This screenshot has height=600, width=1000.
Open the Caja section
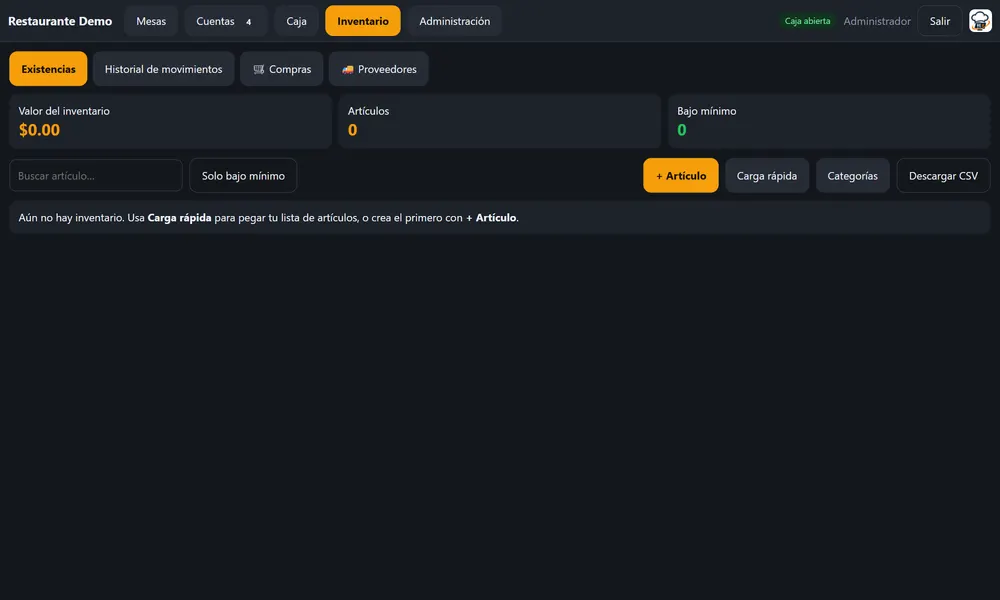click(x=297, y=21)
